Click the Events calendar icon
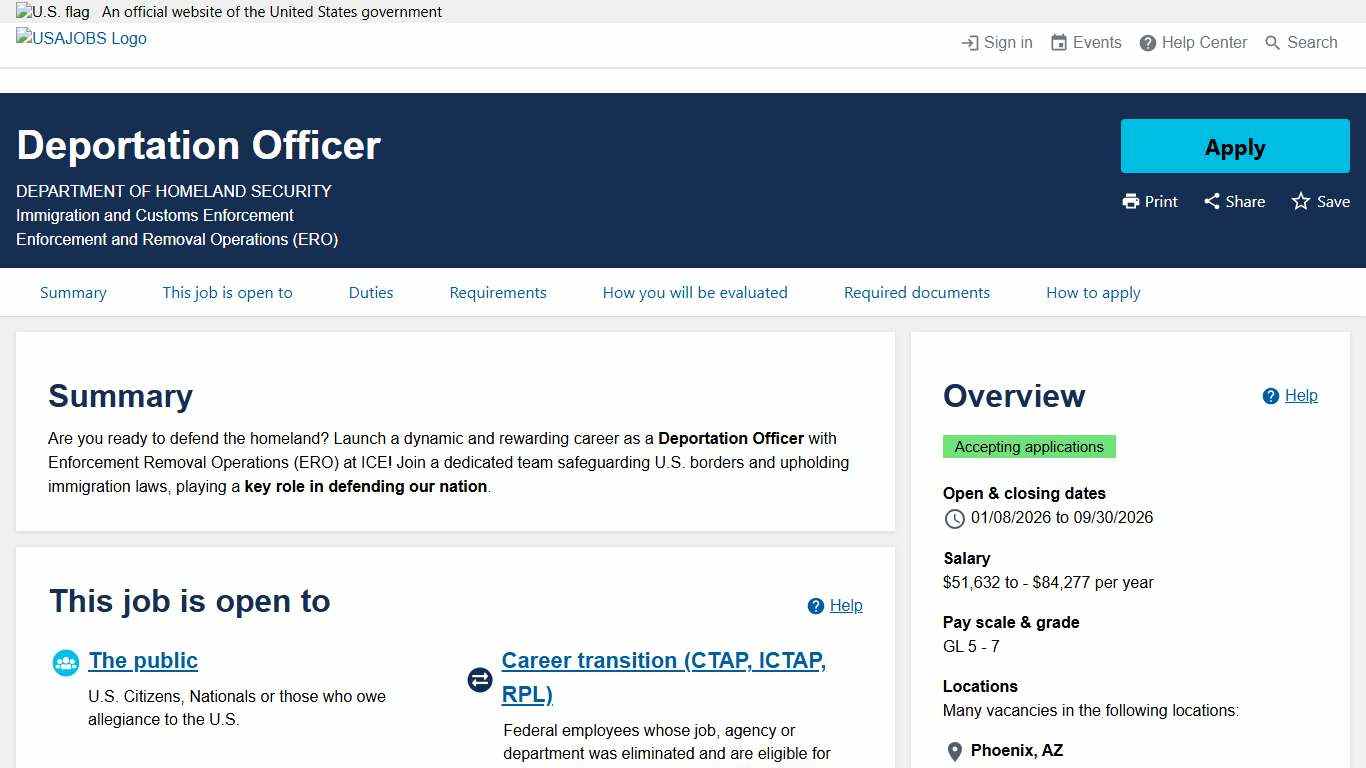The image size is (1366, 768). tap(1057, 42)
